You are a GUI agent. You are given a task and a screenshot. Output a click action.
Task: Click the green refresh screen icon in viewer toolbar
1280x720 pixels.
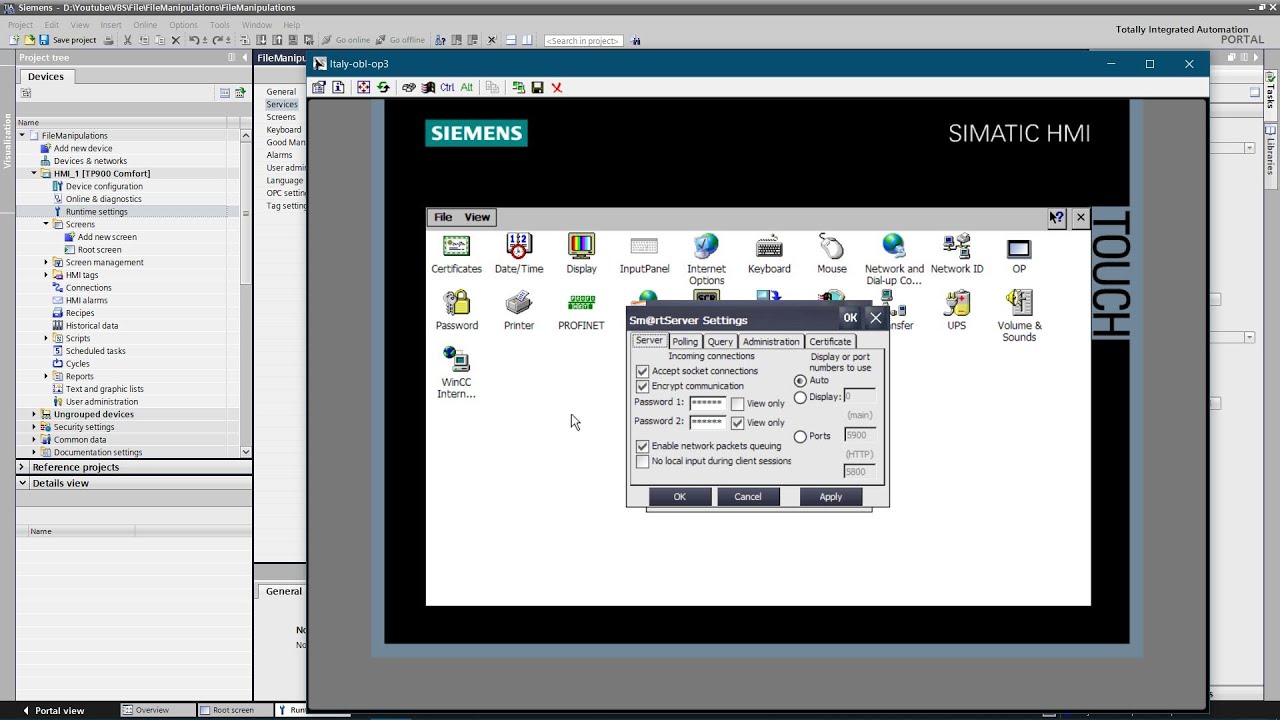383,88
